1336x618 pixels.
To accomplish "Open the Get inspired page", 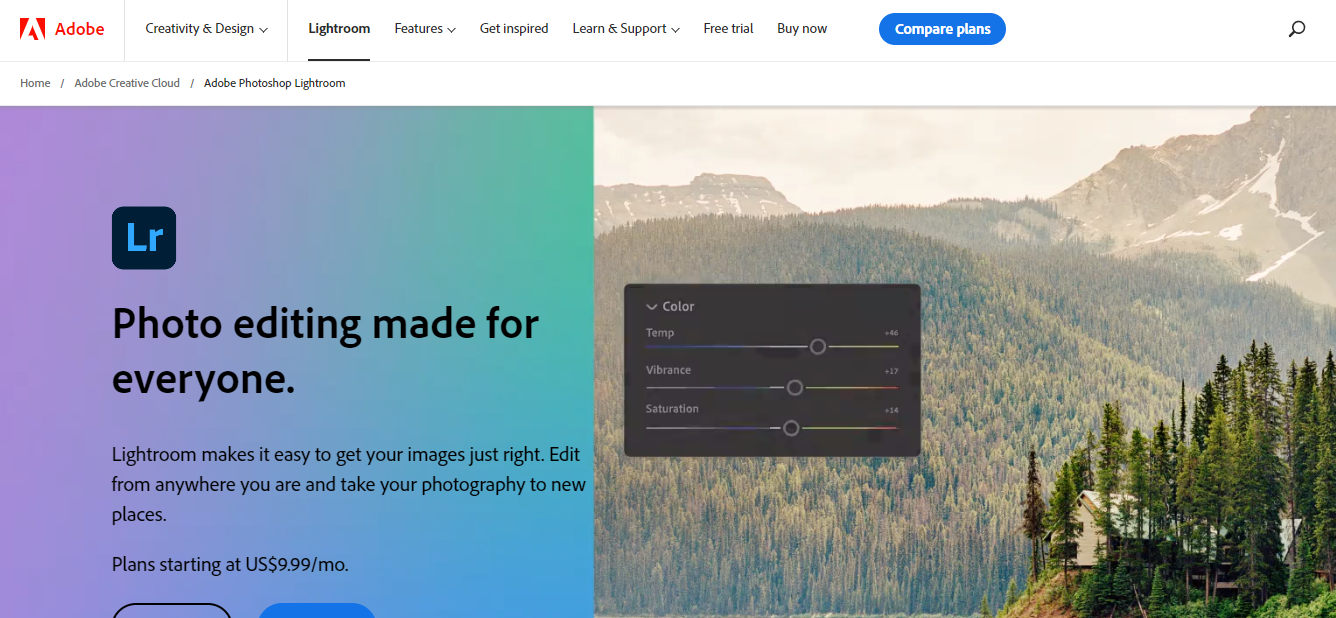I will (514, 29).
